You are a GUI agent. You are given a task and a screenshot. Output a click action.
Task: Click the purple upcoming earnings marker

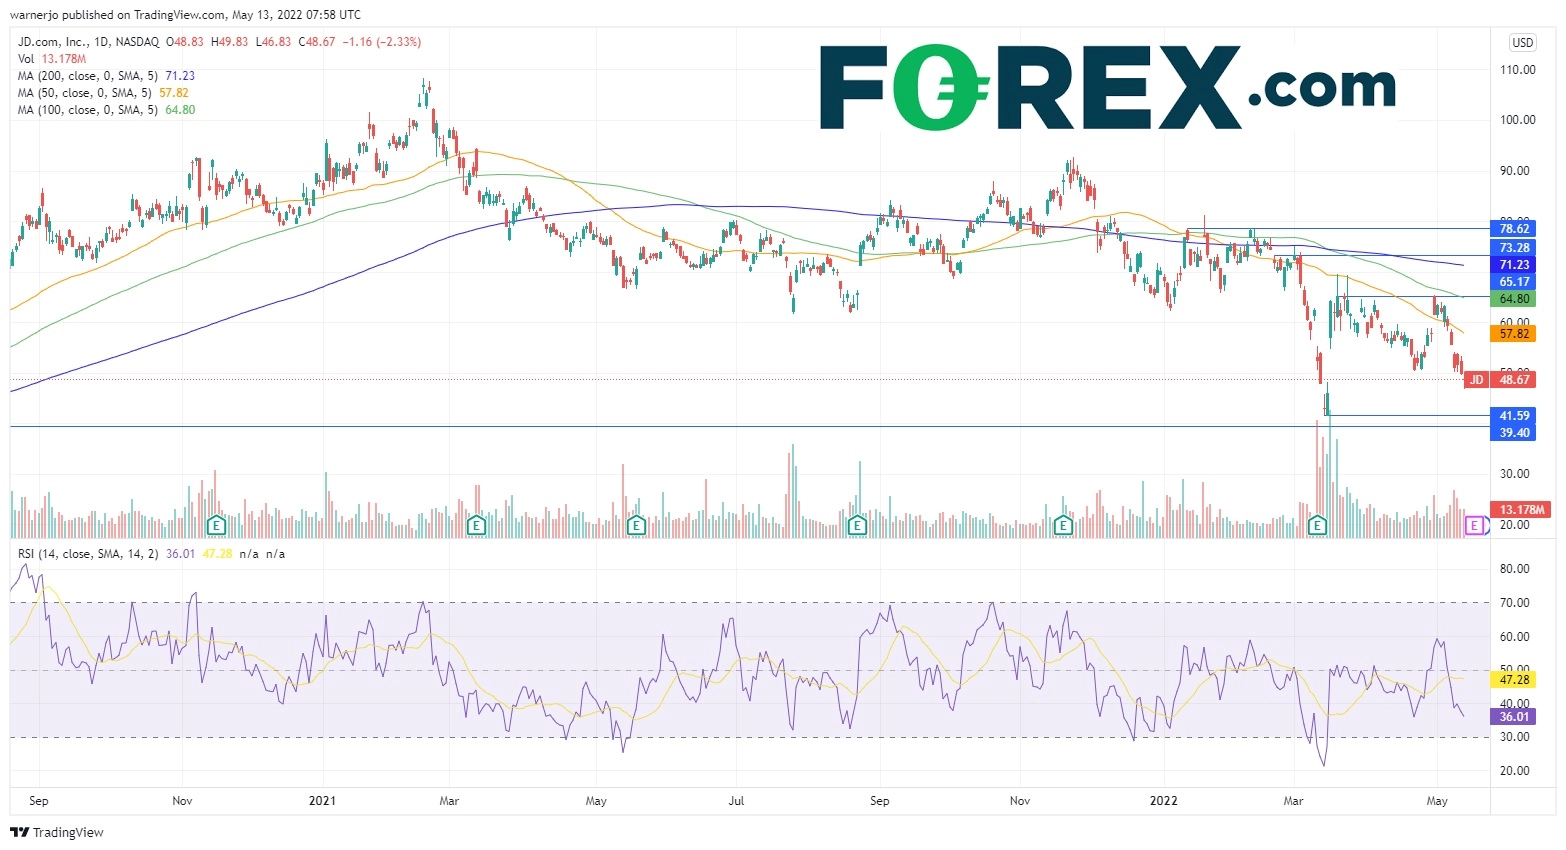(x=1474, y=525)
